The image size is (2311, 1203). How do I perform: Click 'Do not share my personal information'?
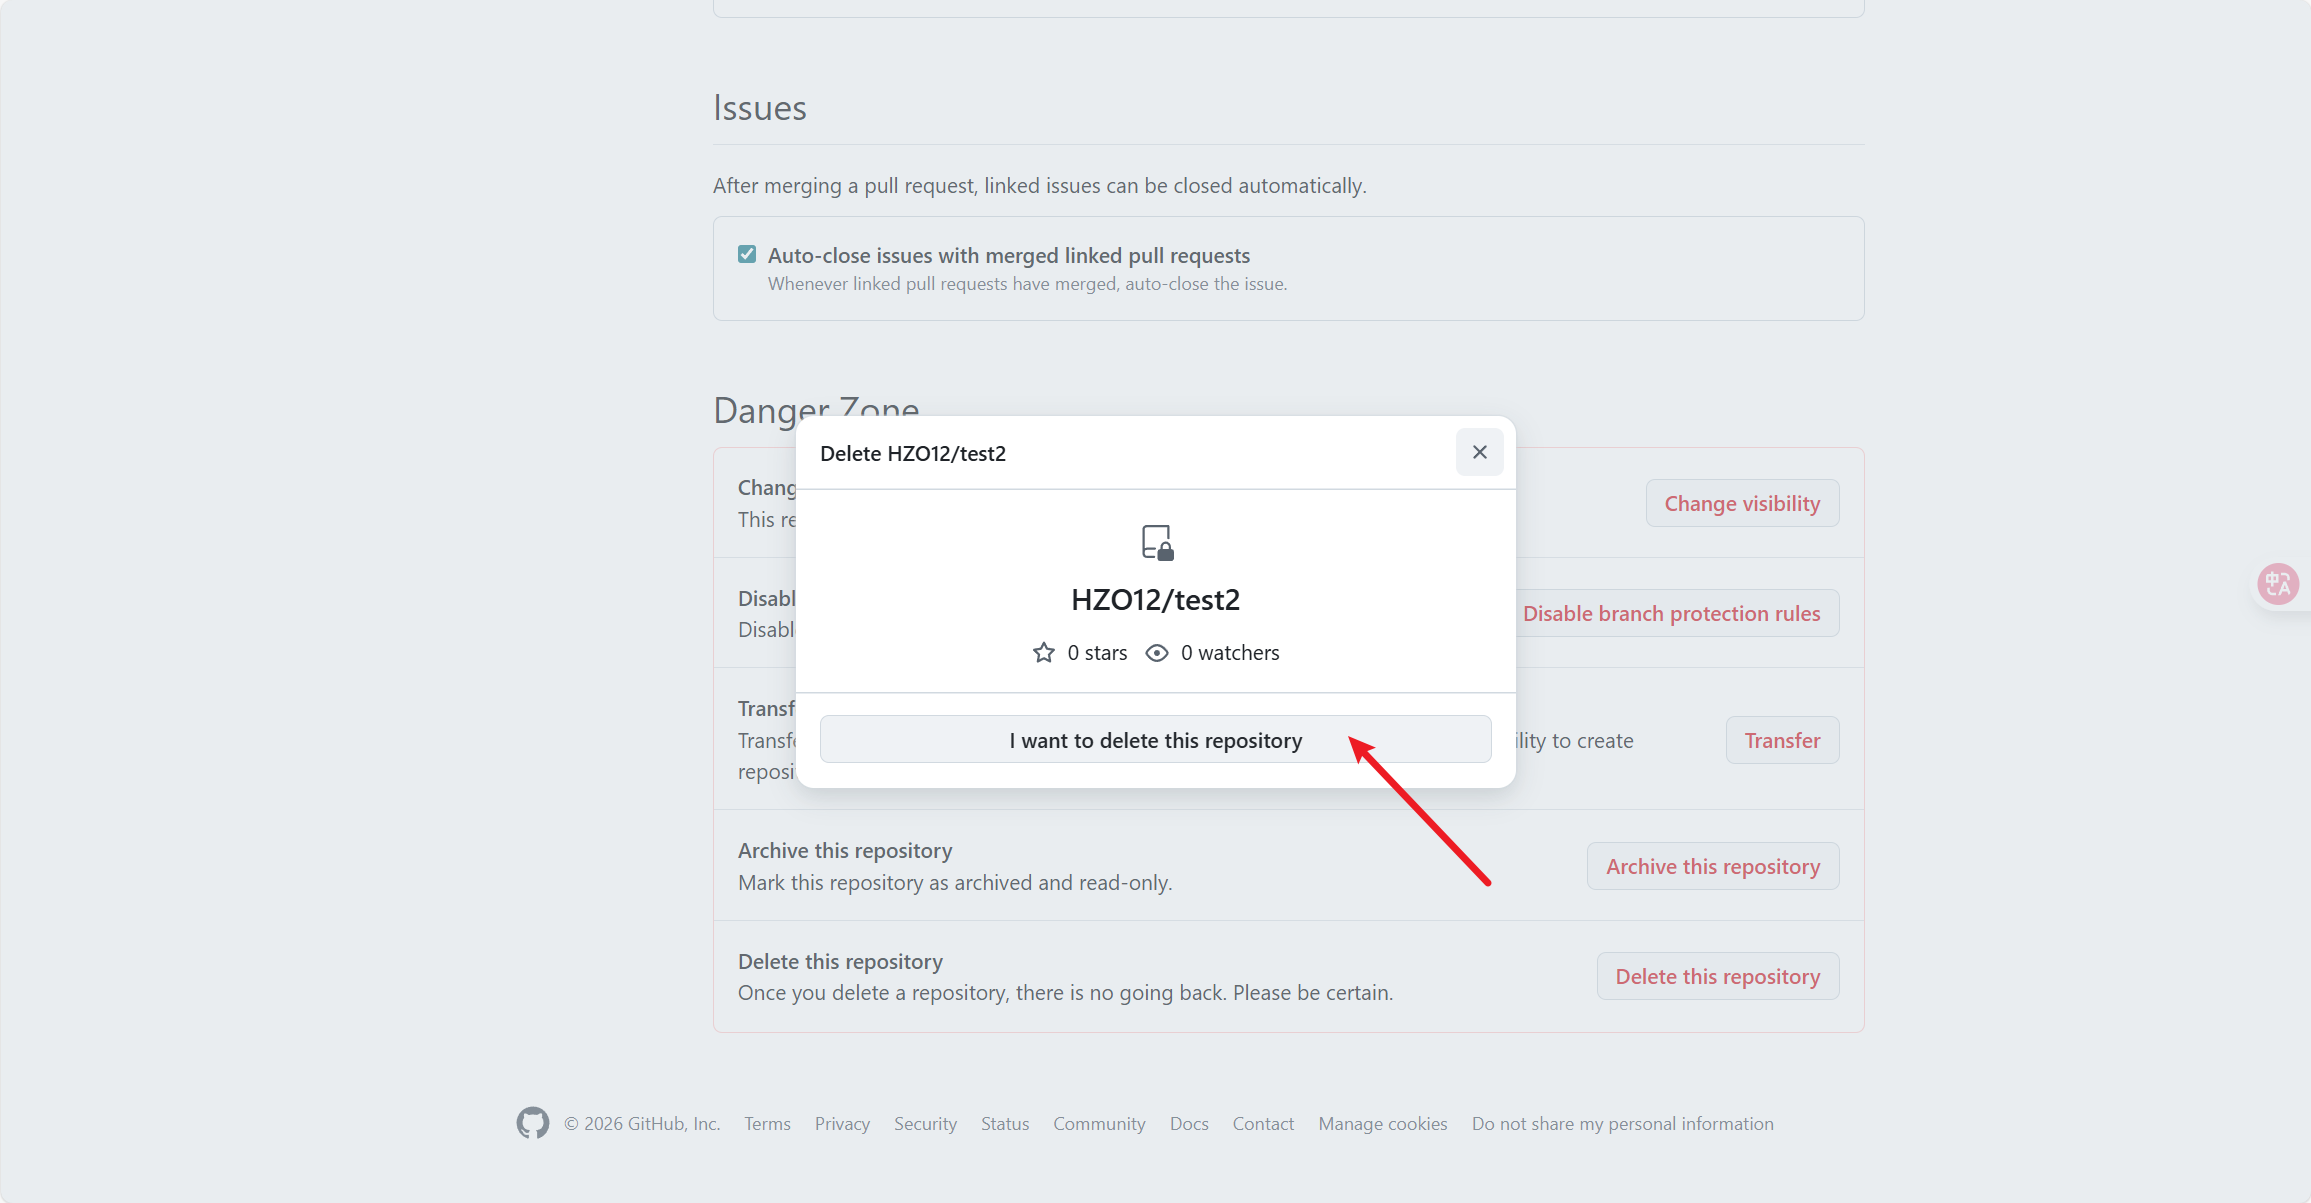pyautogui.click(x=1622, y=1123)
